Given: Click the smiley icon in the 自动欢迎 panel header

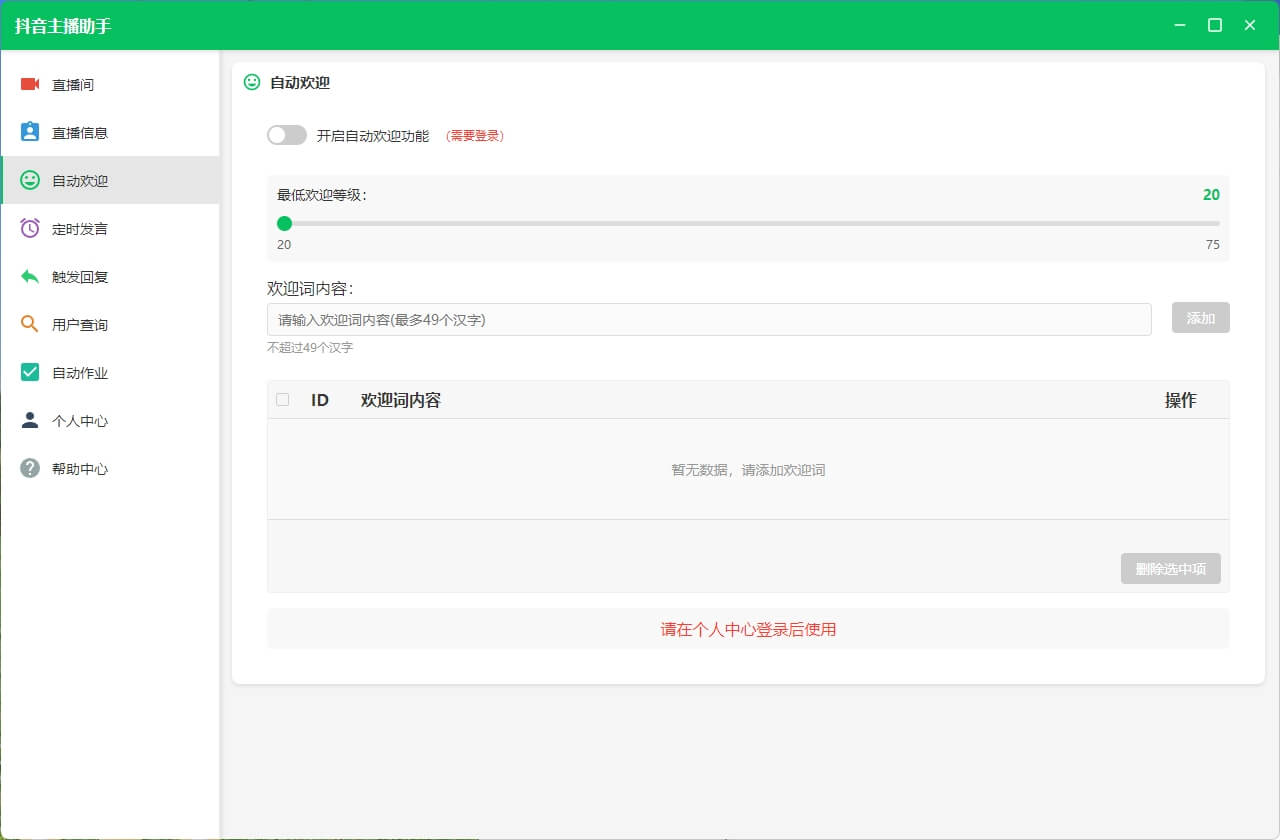Looking at the screenshot, I should click(252, 82).
